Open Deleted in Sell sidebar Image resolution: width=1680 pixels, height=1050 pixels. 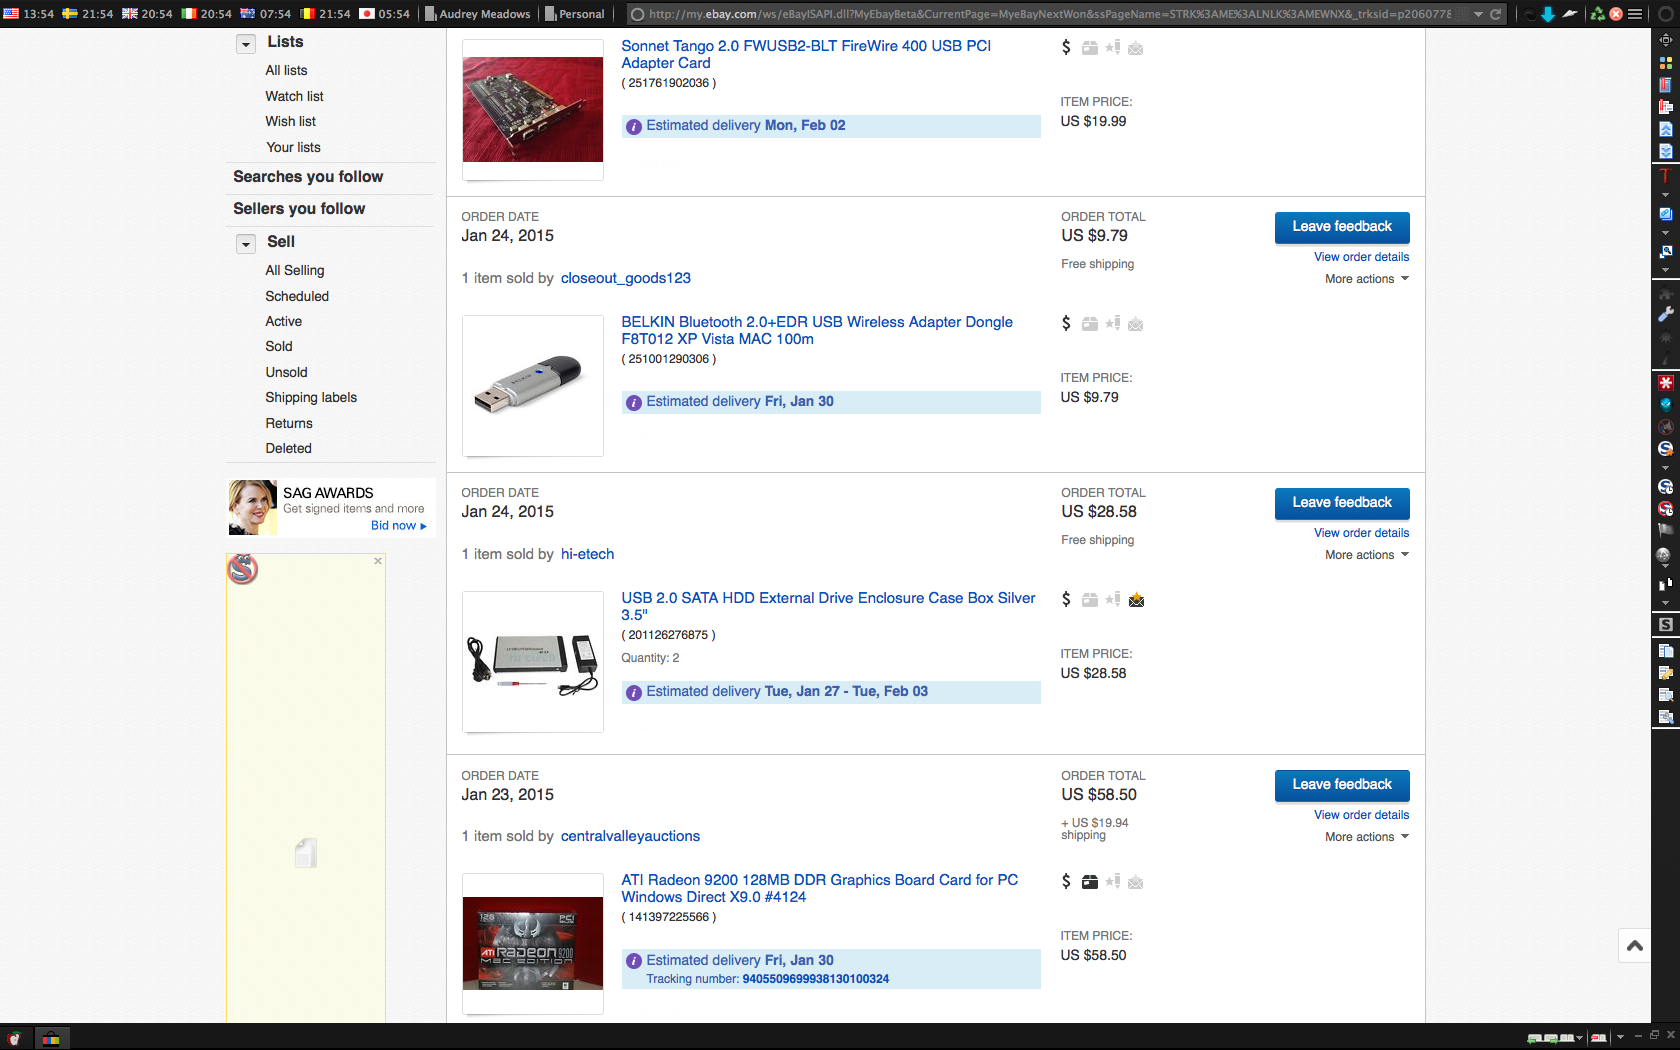(288, 448)
